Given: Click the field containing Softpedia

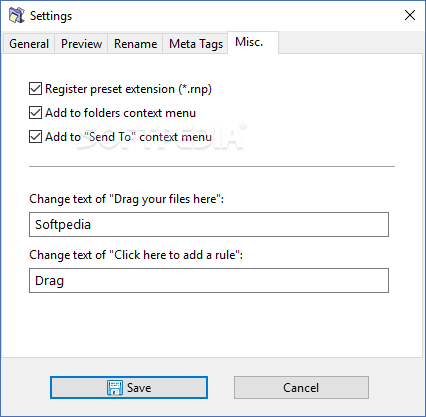Looking at the screenshot, I should tap(209, 225).
